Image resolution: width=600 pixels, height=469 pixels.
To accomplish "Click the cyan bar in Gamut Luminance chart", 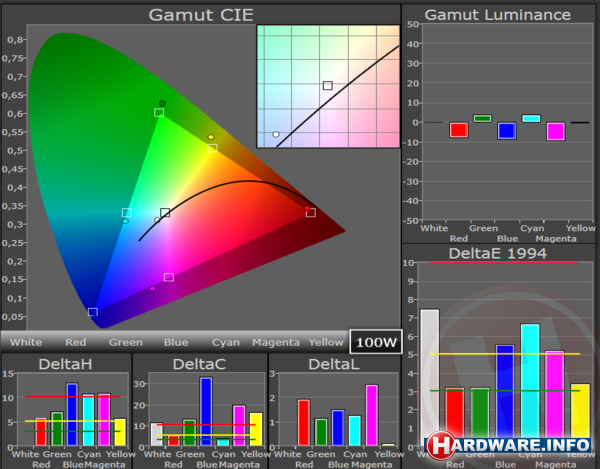I will coord(531,118).
